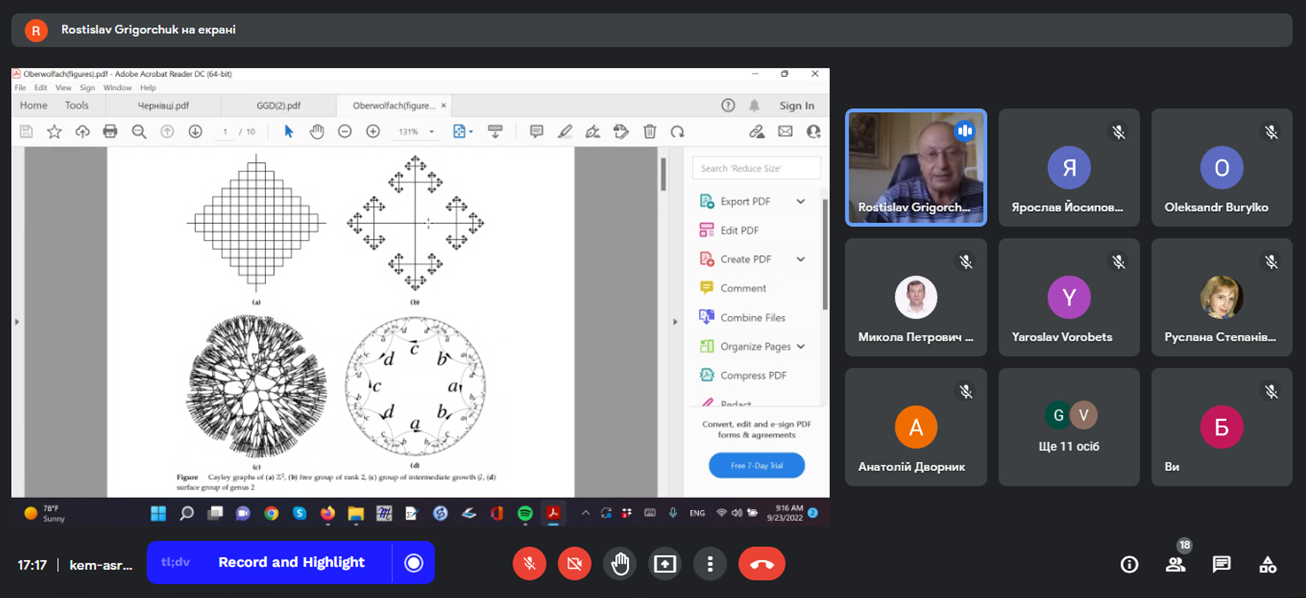Image resolution: width=1306 pixels, height=598 pixels.
Task: Expand the Export PDF chevron
Action: tap(800, 201)
